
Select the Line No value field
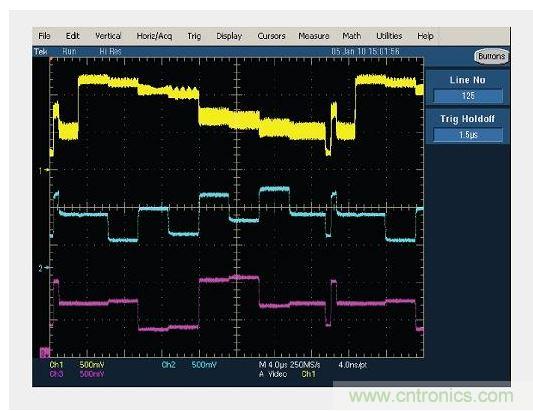point(468,96)
